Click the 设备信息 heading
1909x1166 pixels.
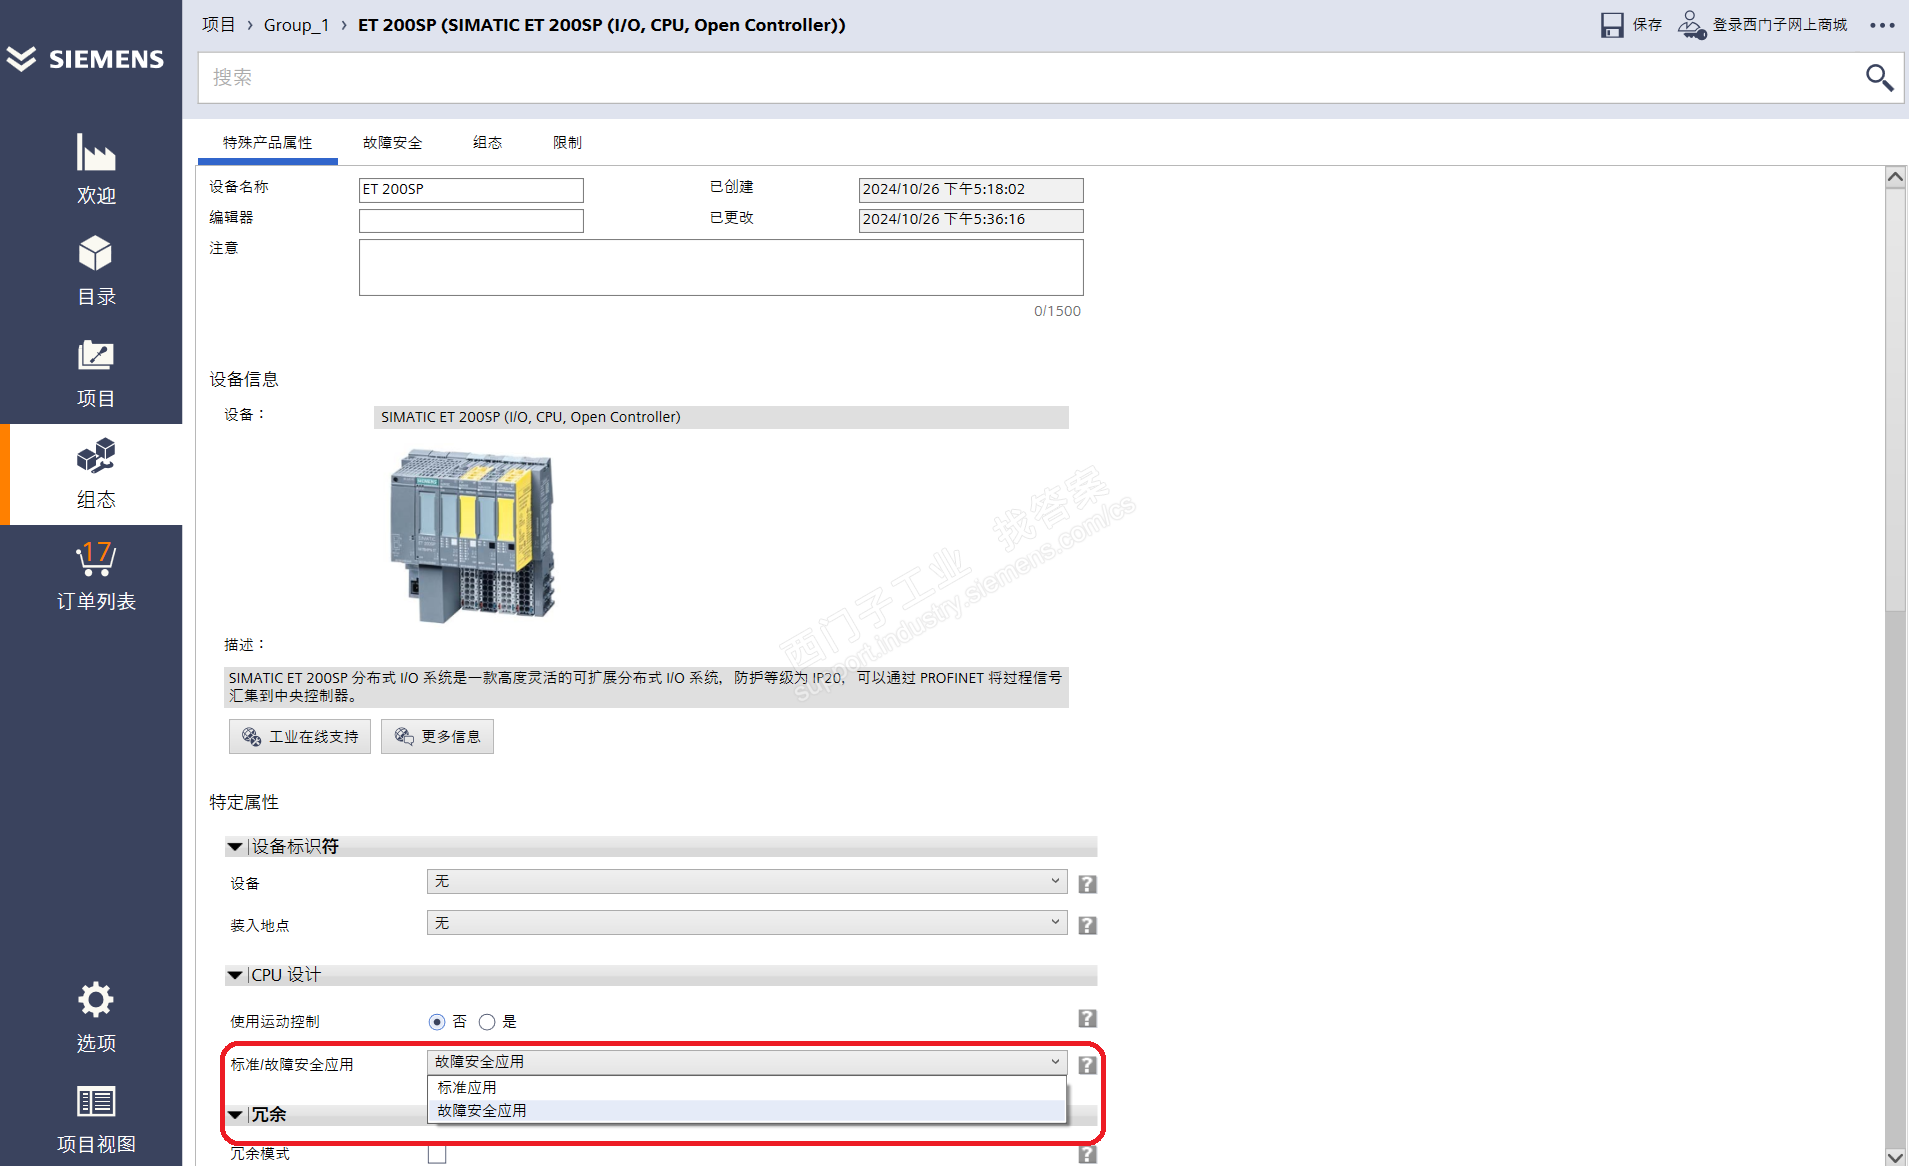244,379
